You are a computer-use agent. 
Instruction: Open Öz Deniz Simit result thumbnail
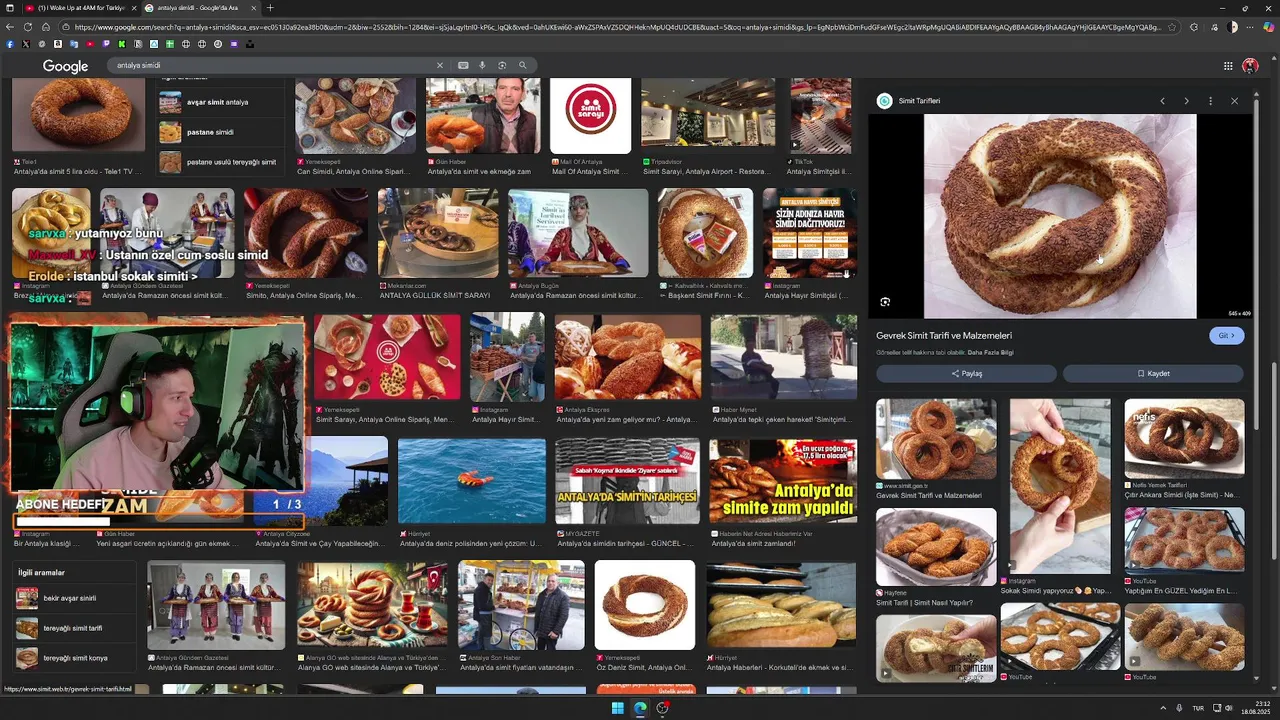(644, 605)
